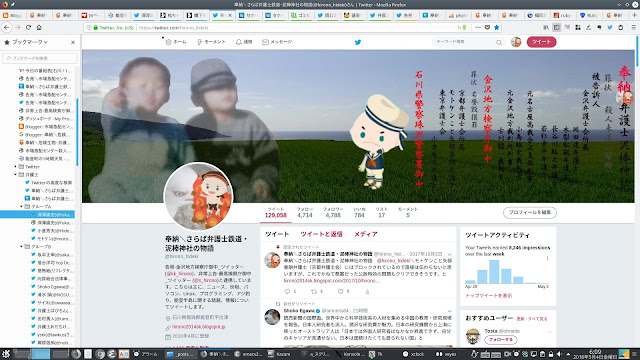
Task: Go back with the browser back arrow
Action: coord(7,27)
